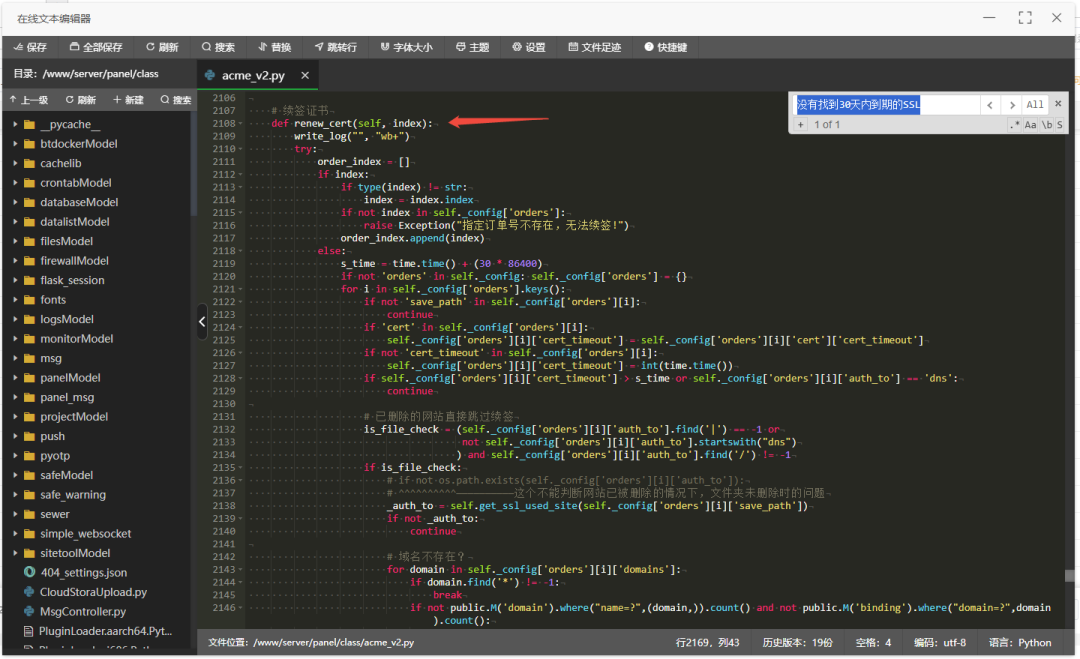Expand the __pycache__ folder
Viewport: 1080px width, 659px height.
[16, 125]
